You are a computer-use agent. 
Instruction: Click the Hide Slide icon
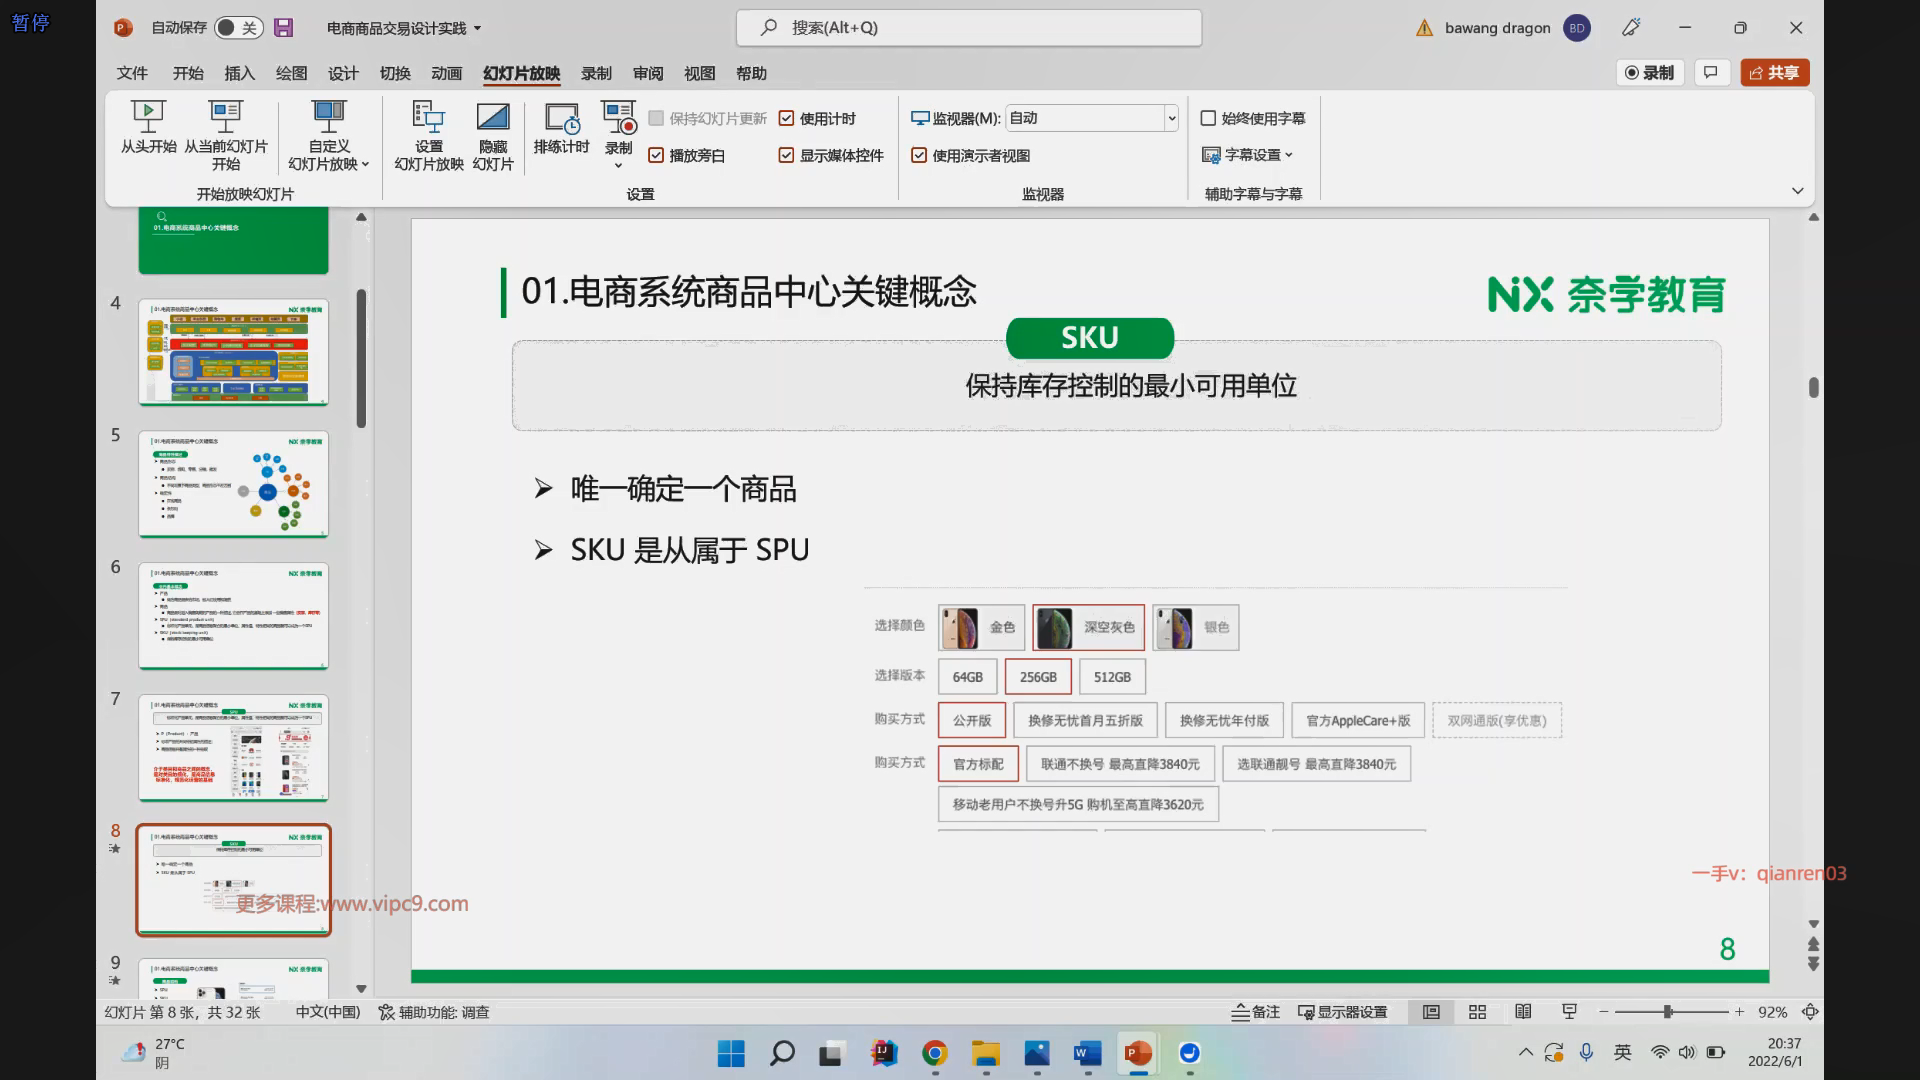(492, 117)
